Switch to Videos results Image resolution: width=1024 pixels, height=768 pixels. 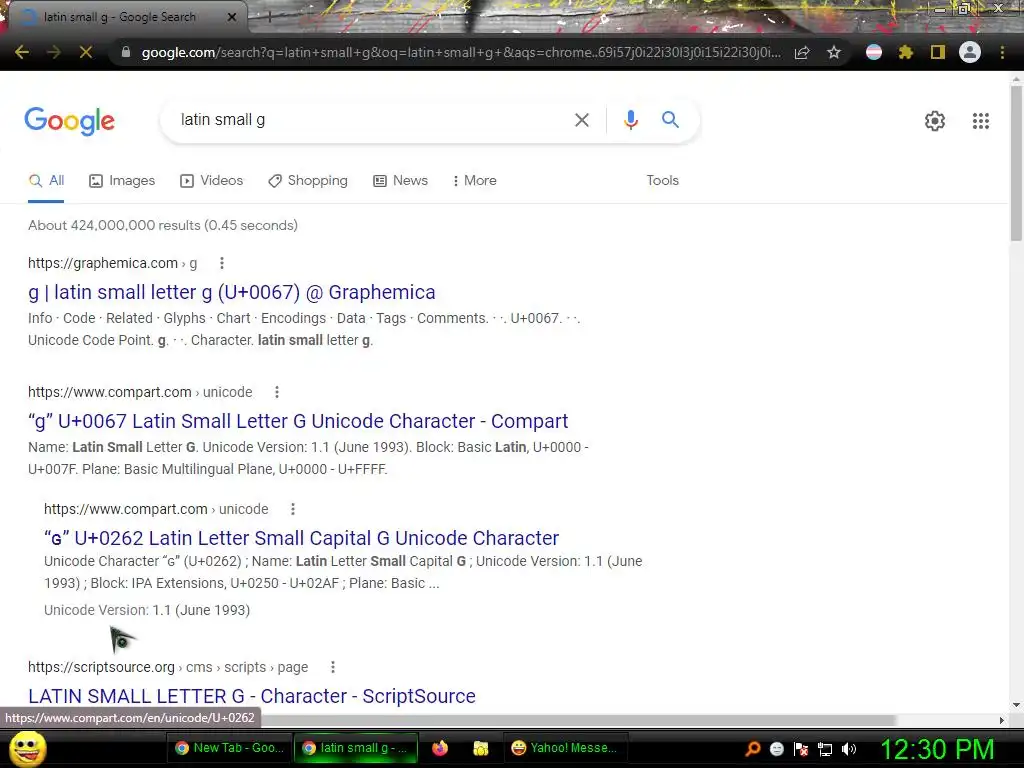(x=212, y=181)
